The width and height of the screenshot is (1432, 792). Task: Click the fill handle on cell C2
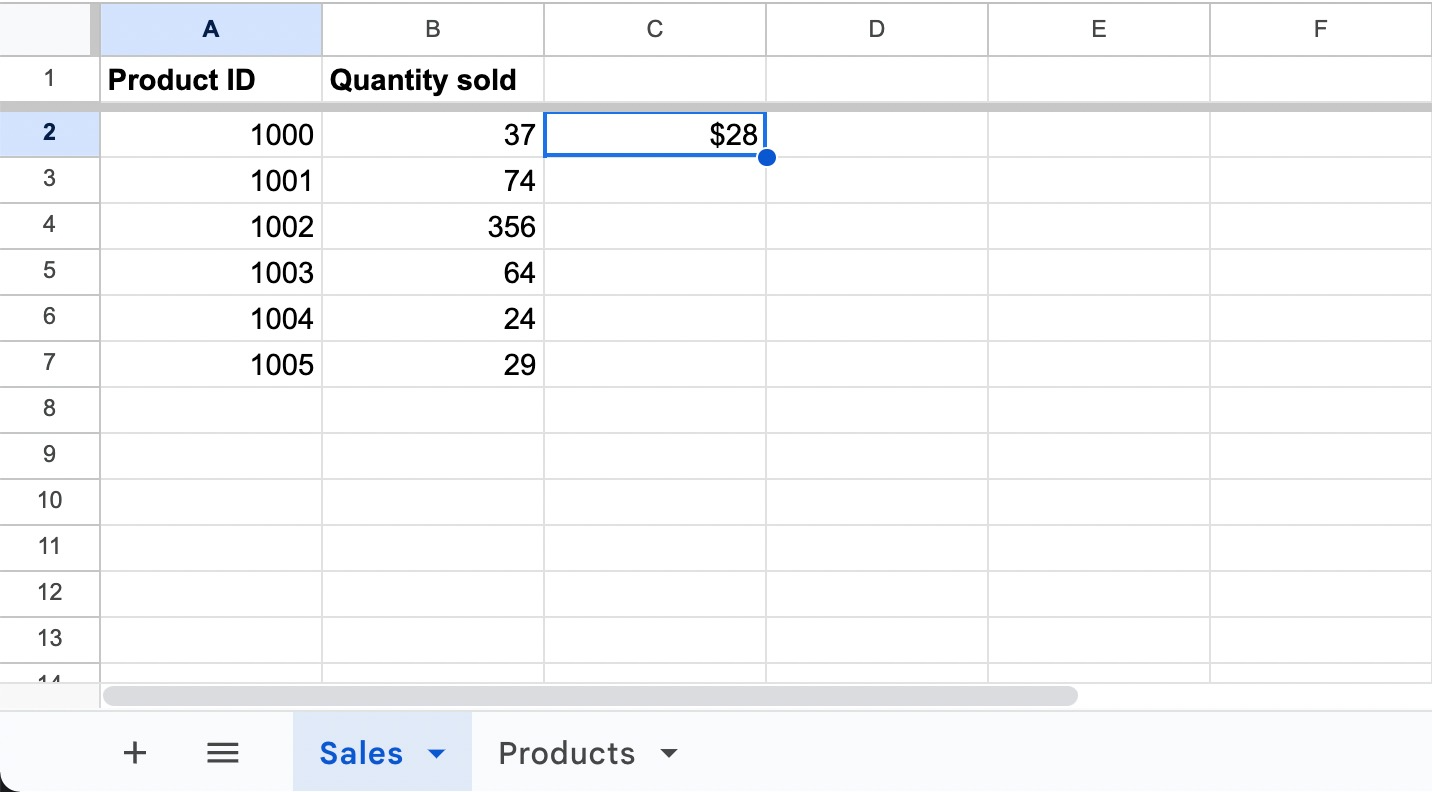coord(766,157)
